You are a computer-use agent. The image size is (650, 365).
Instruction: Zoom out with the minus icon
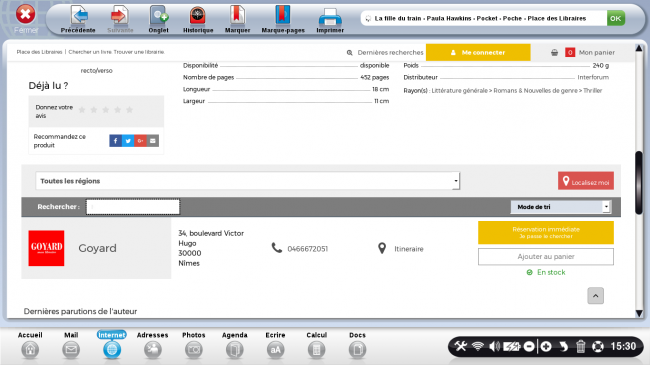pos(529,346)
